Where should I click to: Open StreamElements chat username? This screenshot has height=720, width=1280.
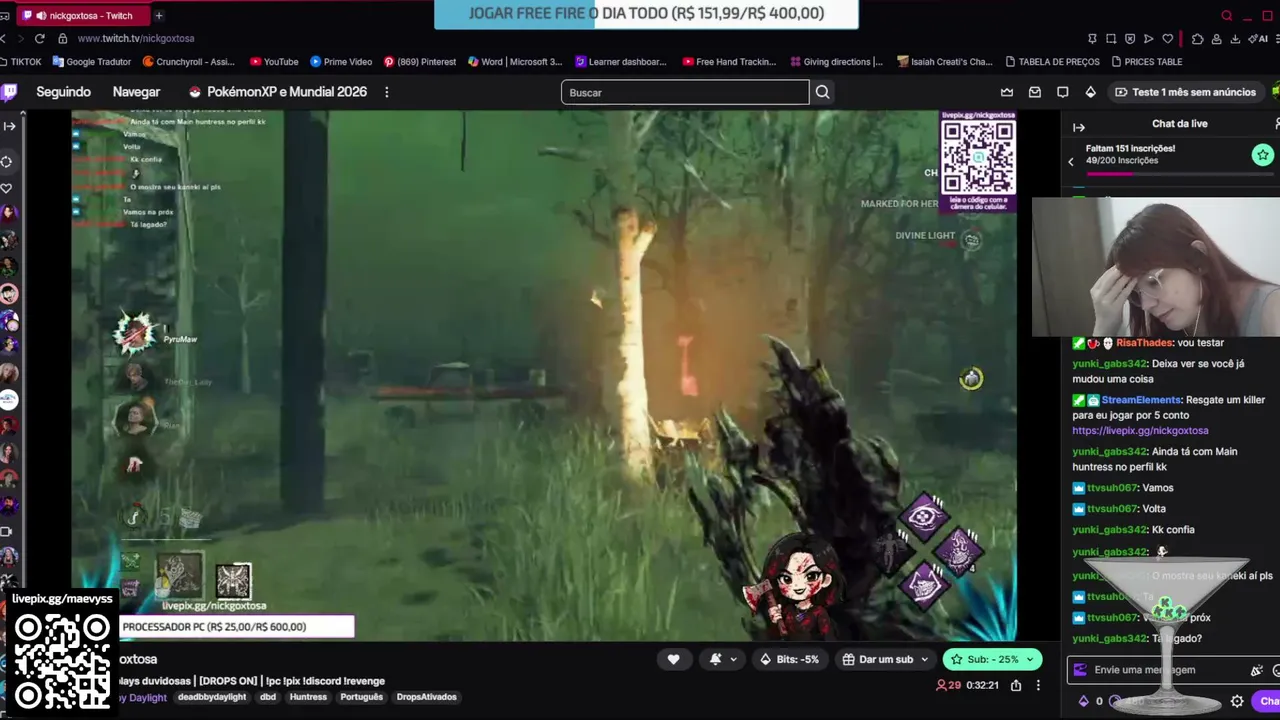point(1142,400)
